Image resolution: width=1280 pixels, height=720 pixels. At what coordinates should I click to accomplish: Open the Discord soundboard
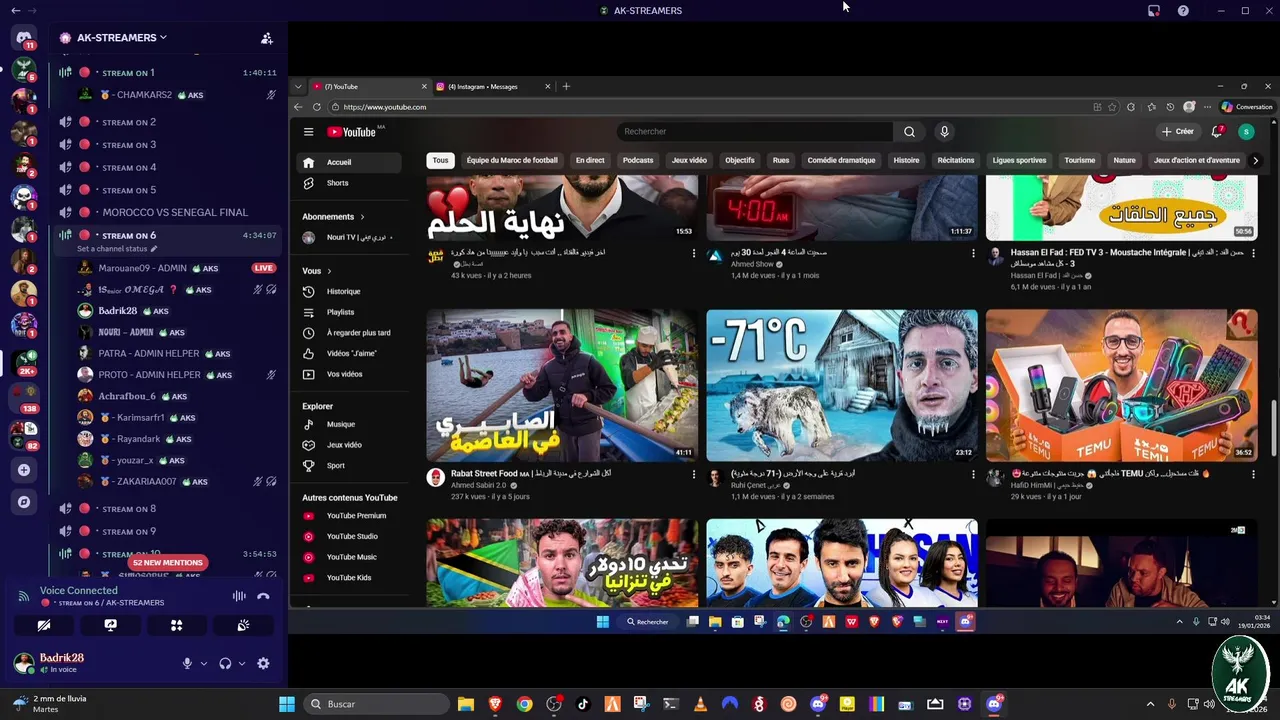pos(242,625)
